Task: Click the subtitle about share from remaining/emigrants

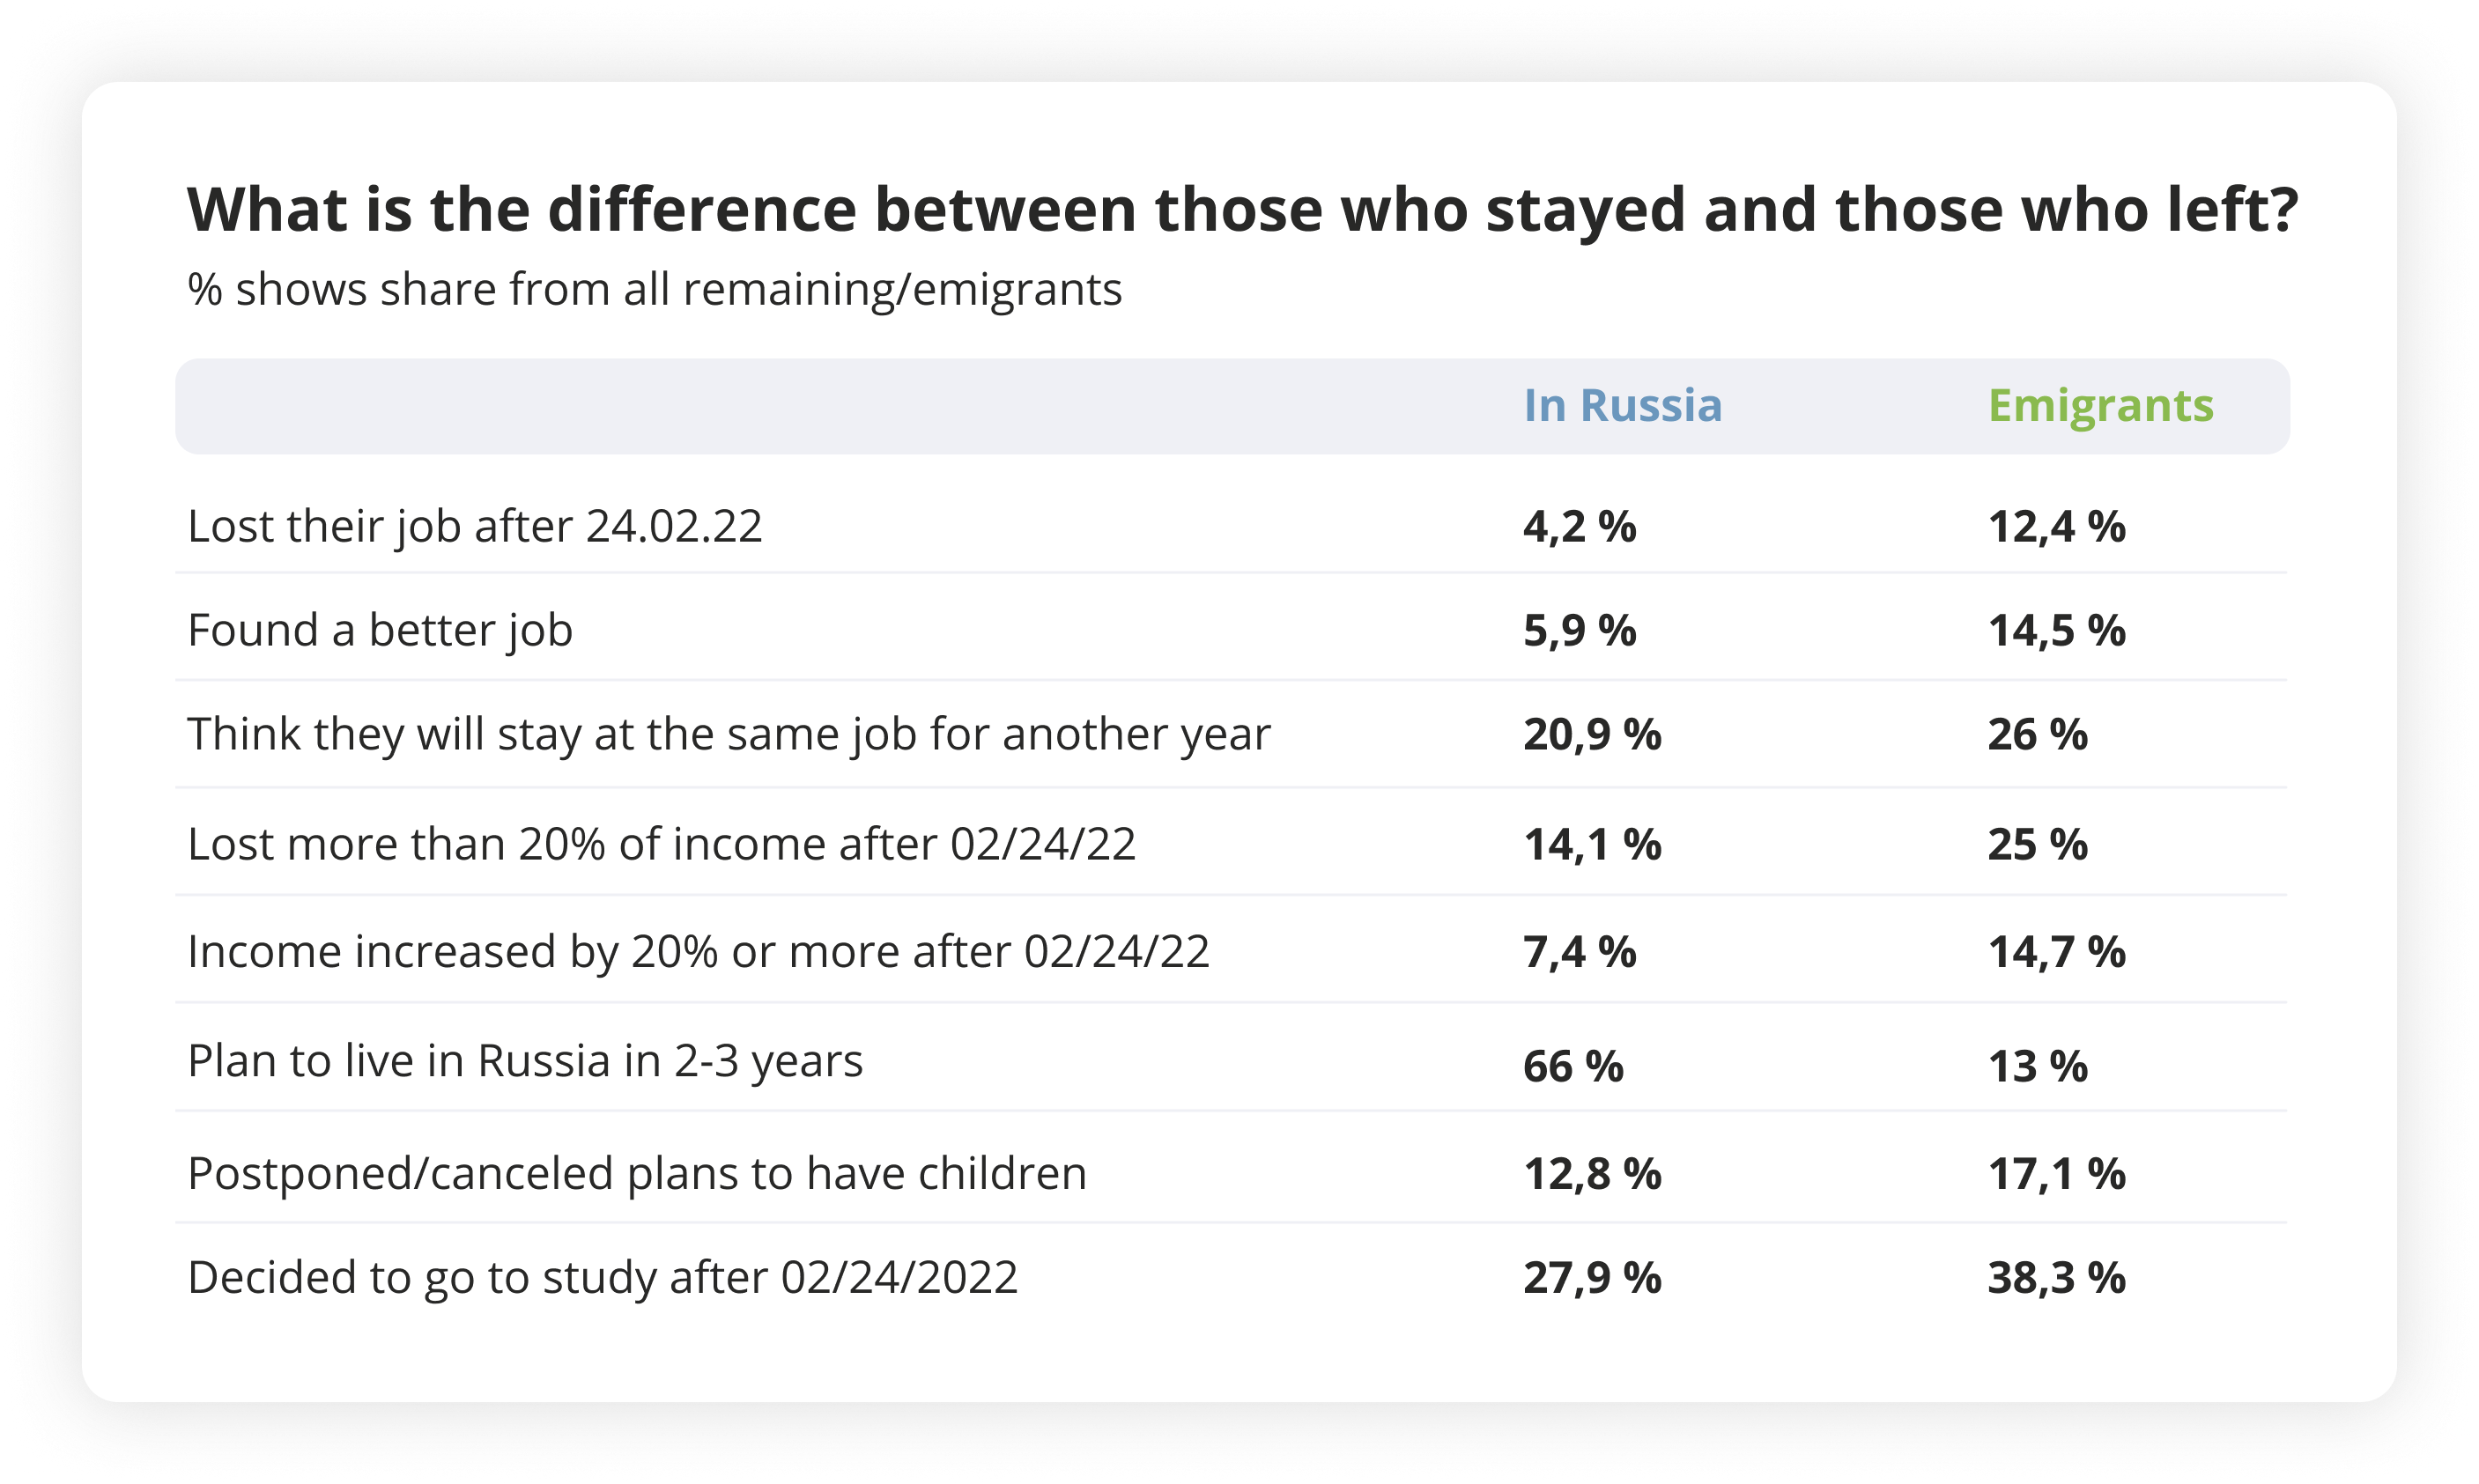Action: click(654, 290)
